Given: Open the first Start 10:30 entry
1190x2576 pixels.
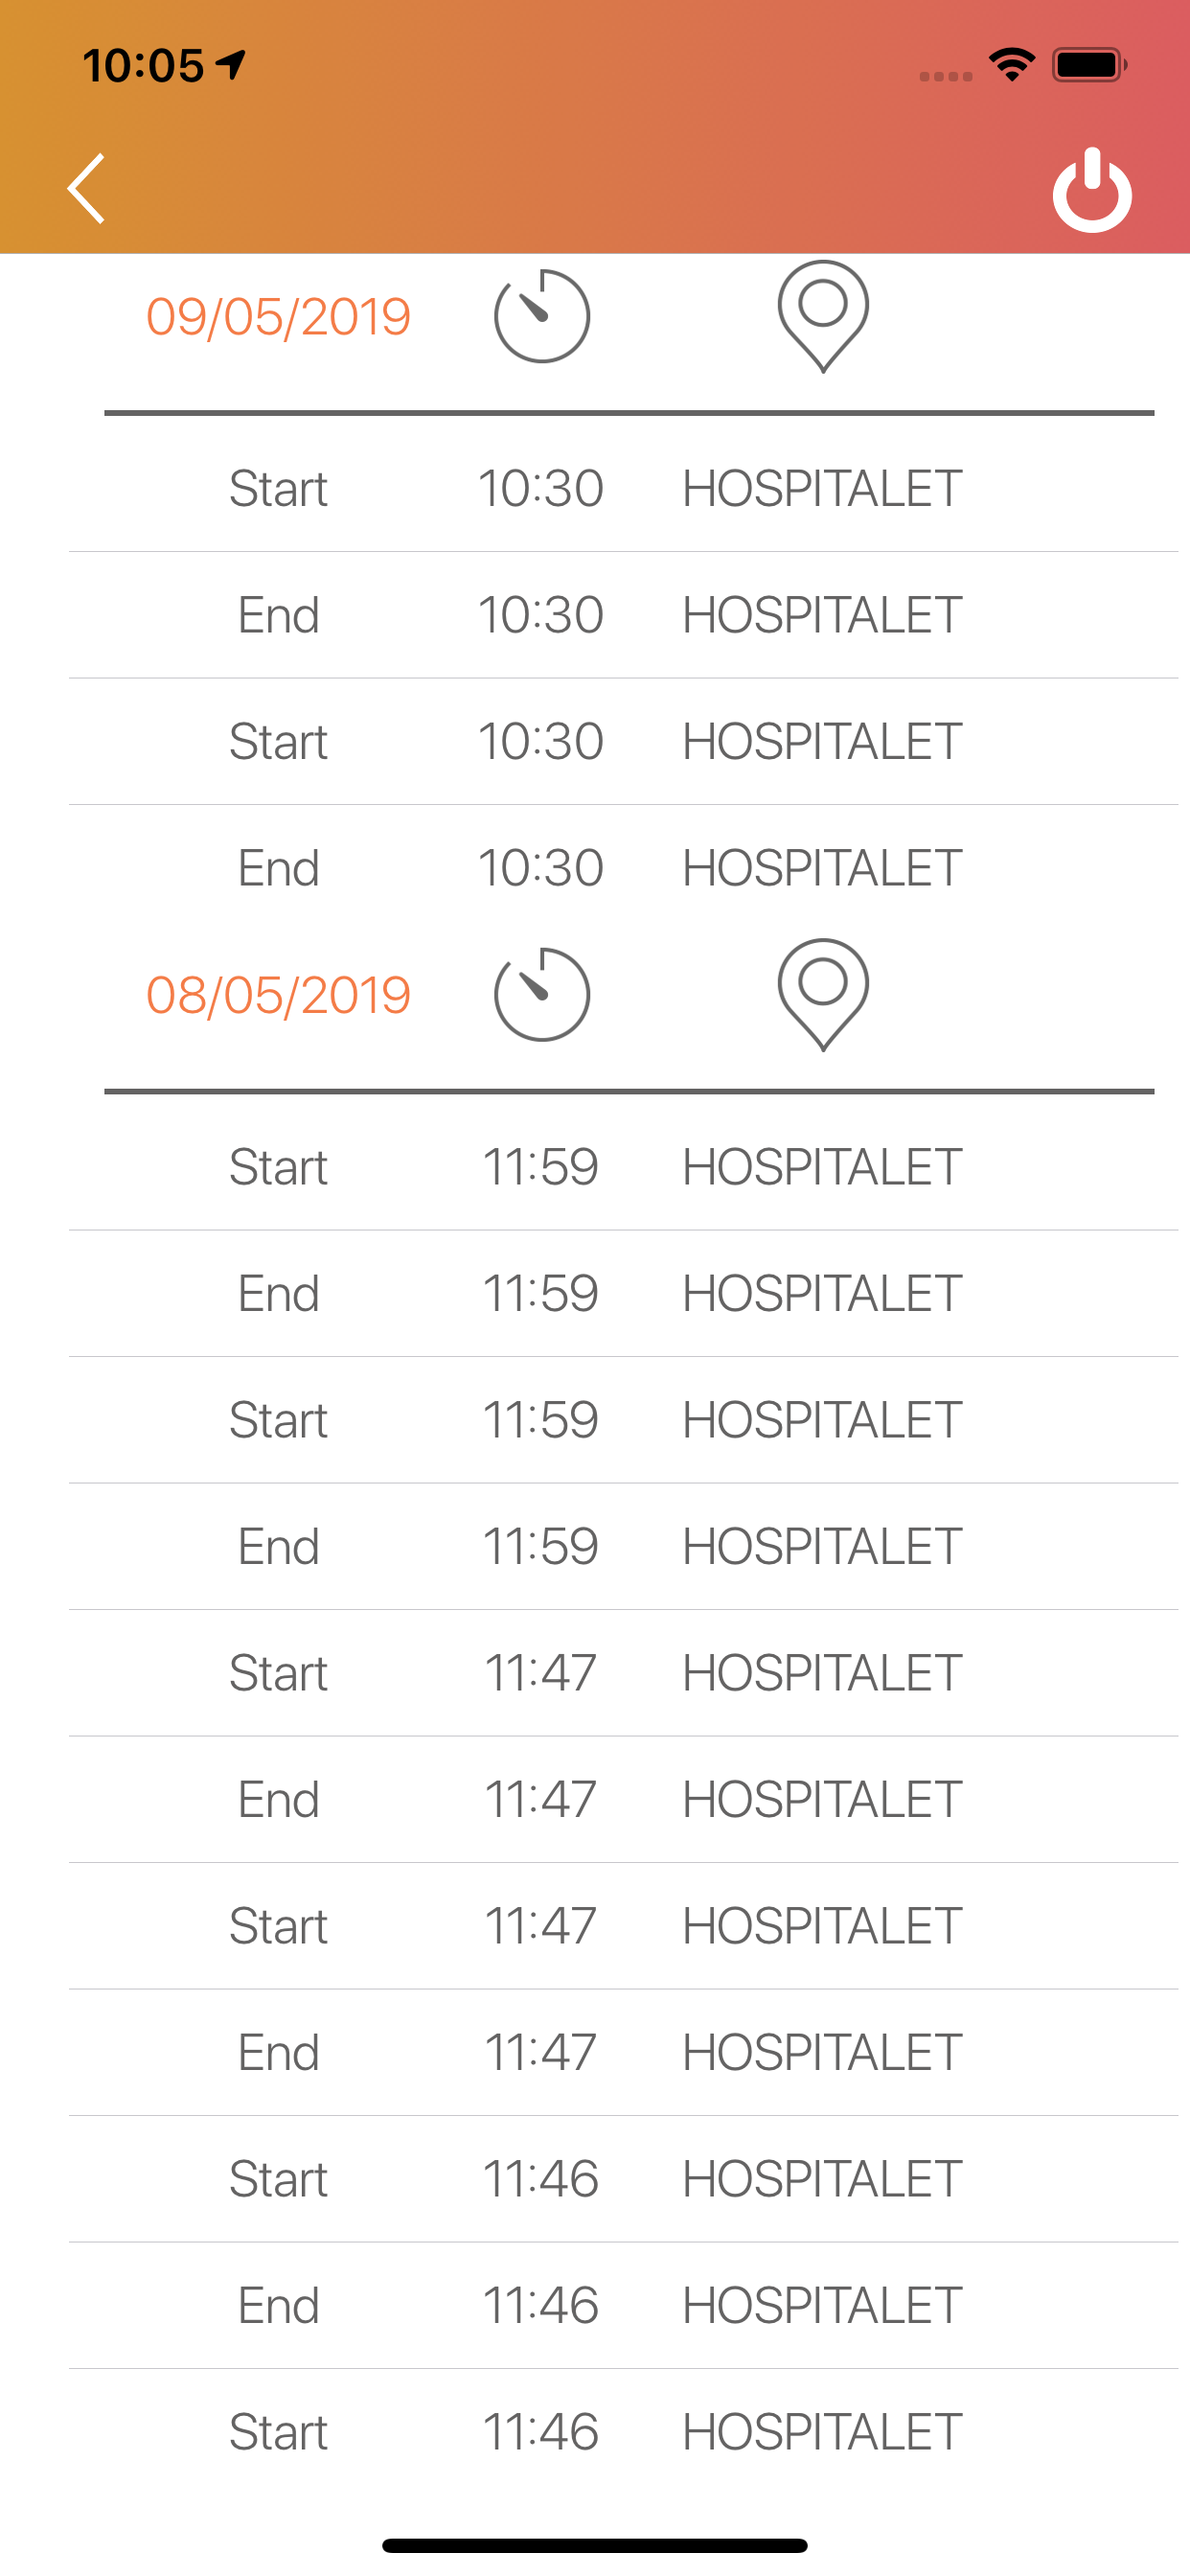Looking at the screenshot, I should [623, 488].
